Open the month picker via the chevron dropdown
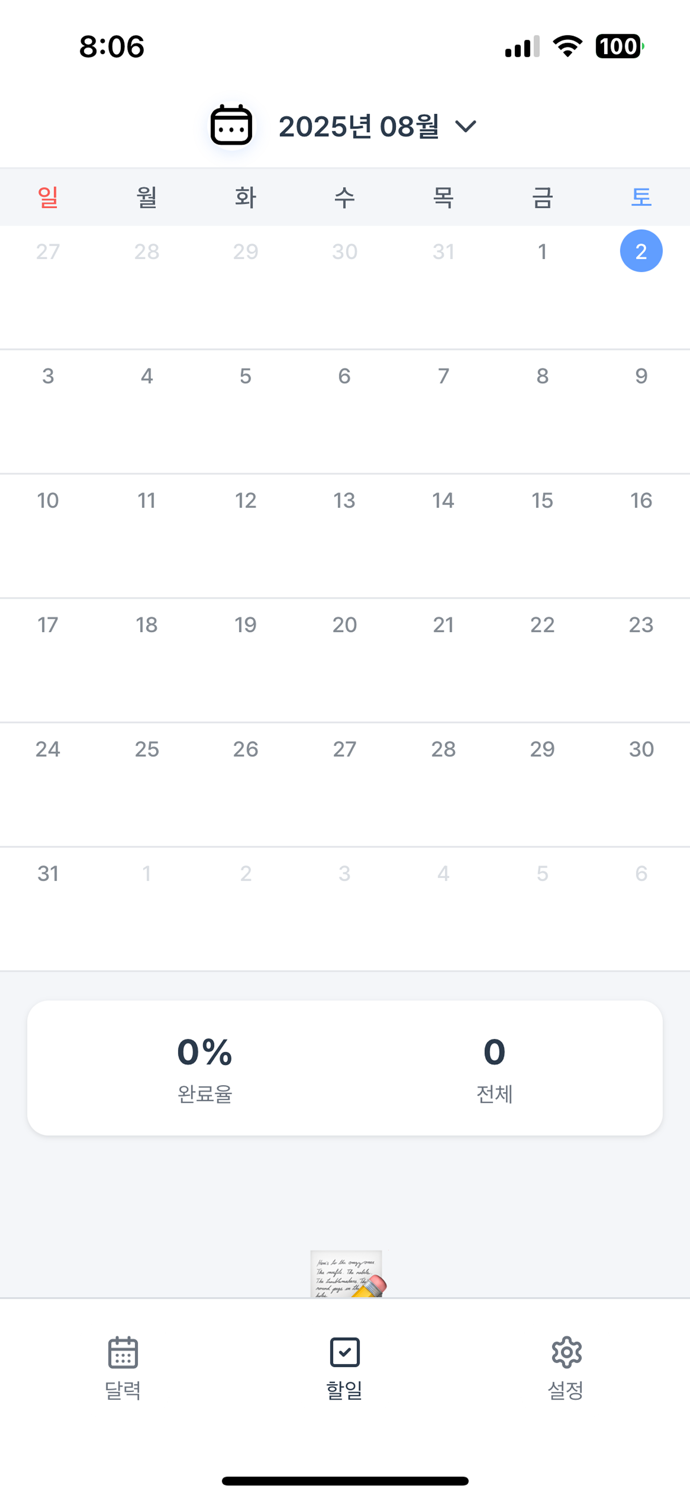The image size is (690, 1500). (x=466, y=127)
